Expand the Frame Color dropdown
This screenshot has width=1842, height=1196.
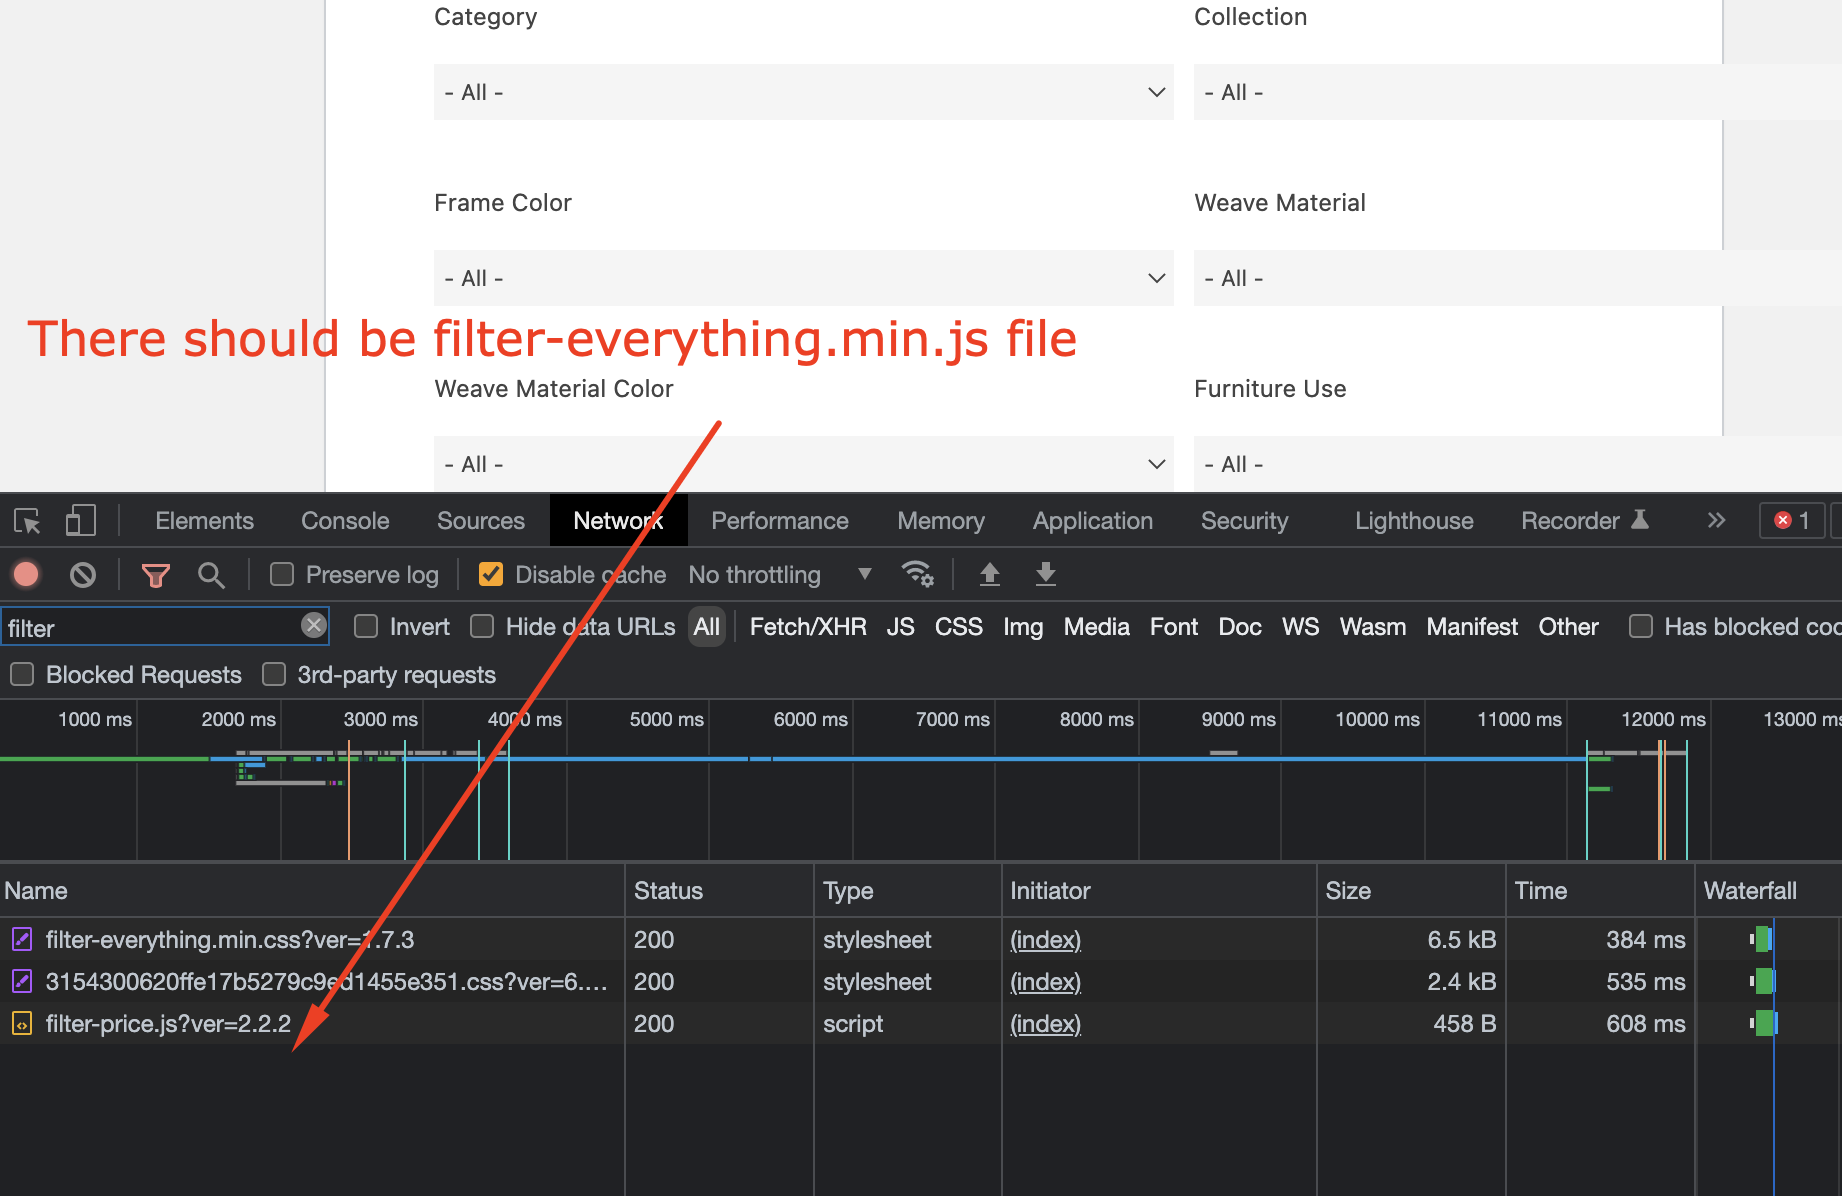point(803,278)
